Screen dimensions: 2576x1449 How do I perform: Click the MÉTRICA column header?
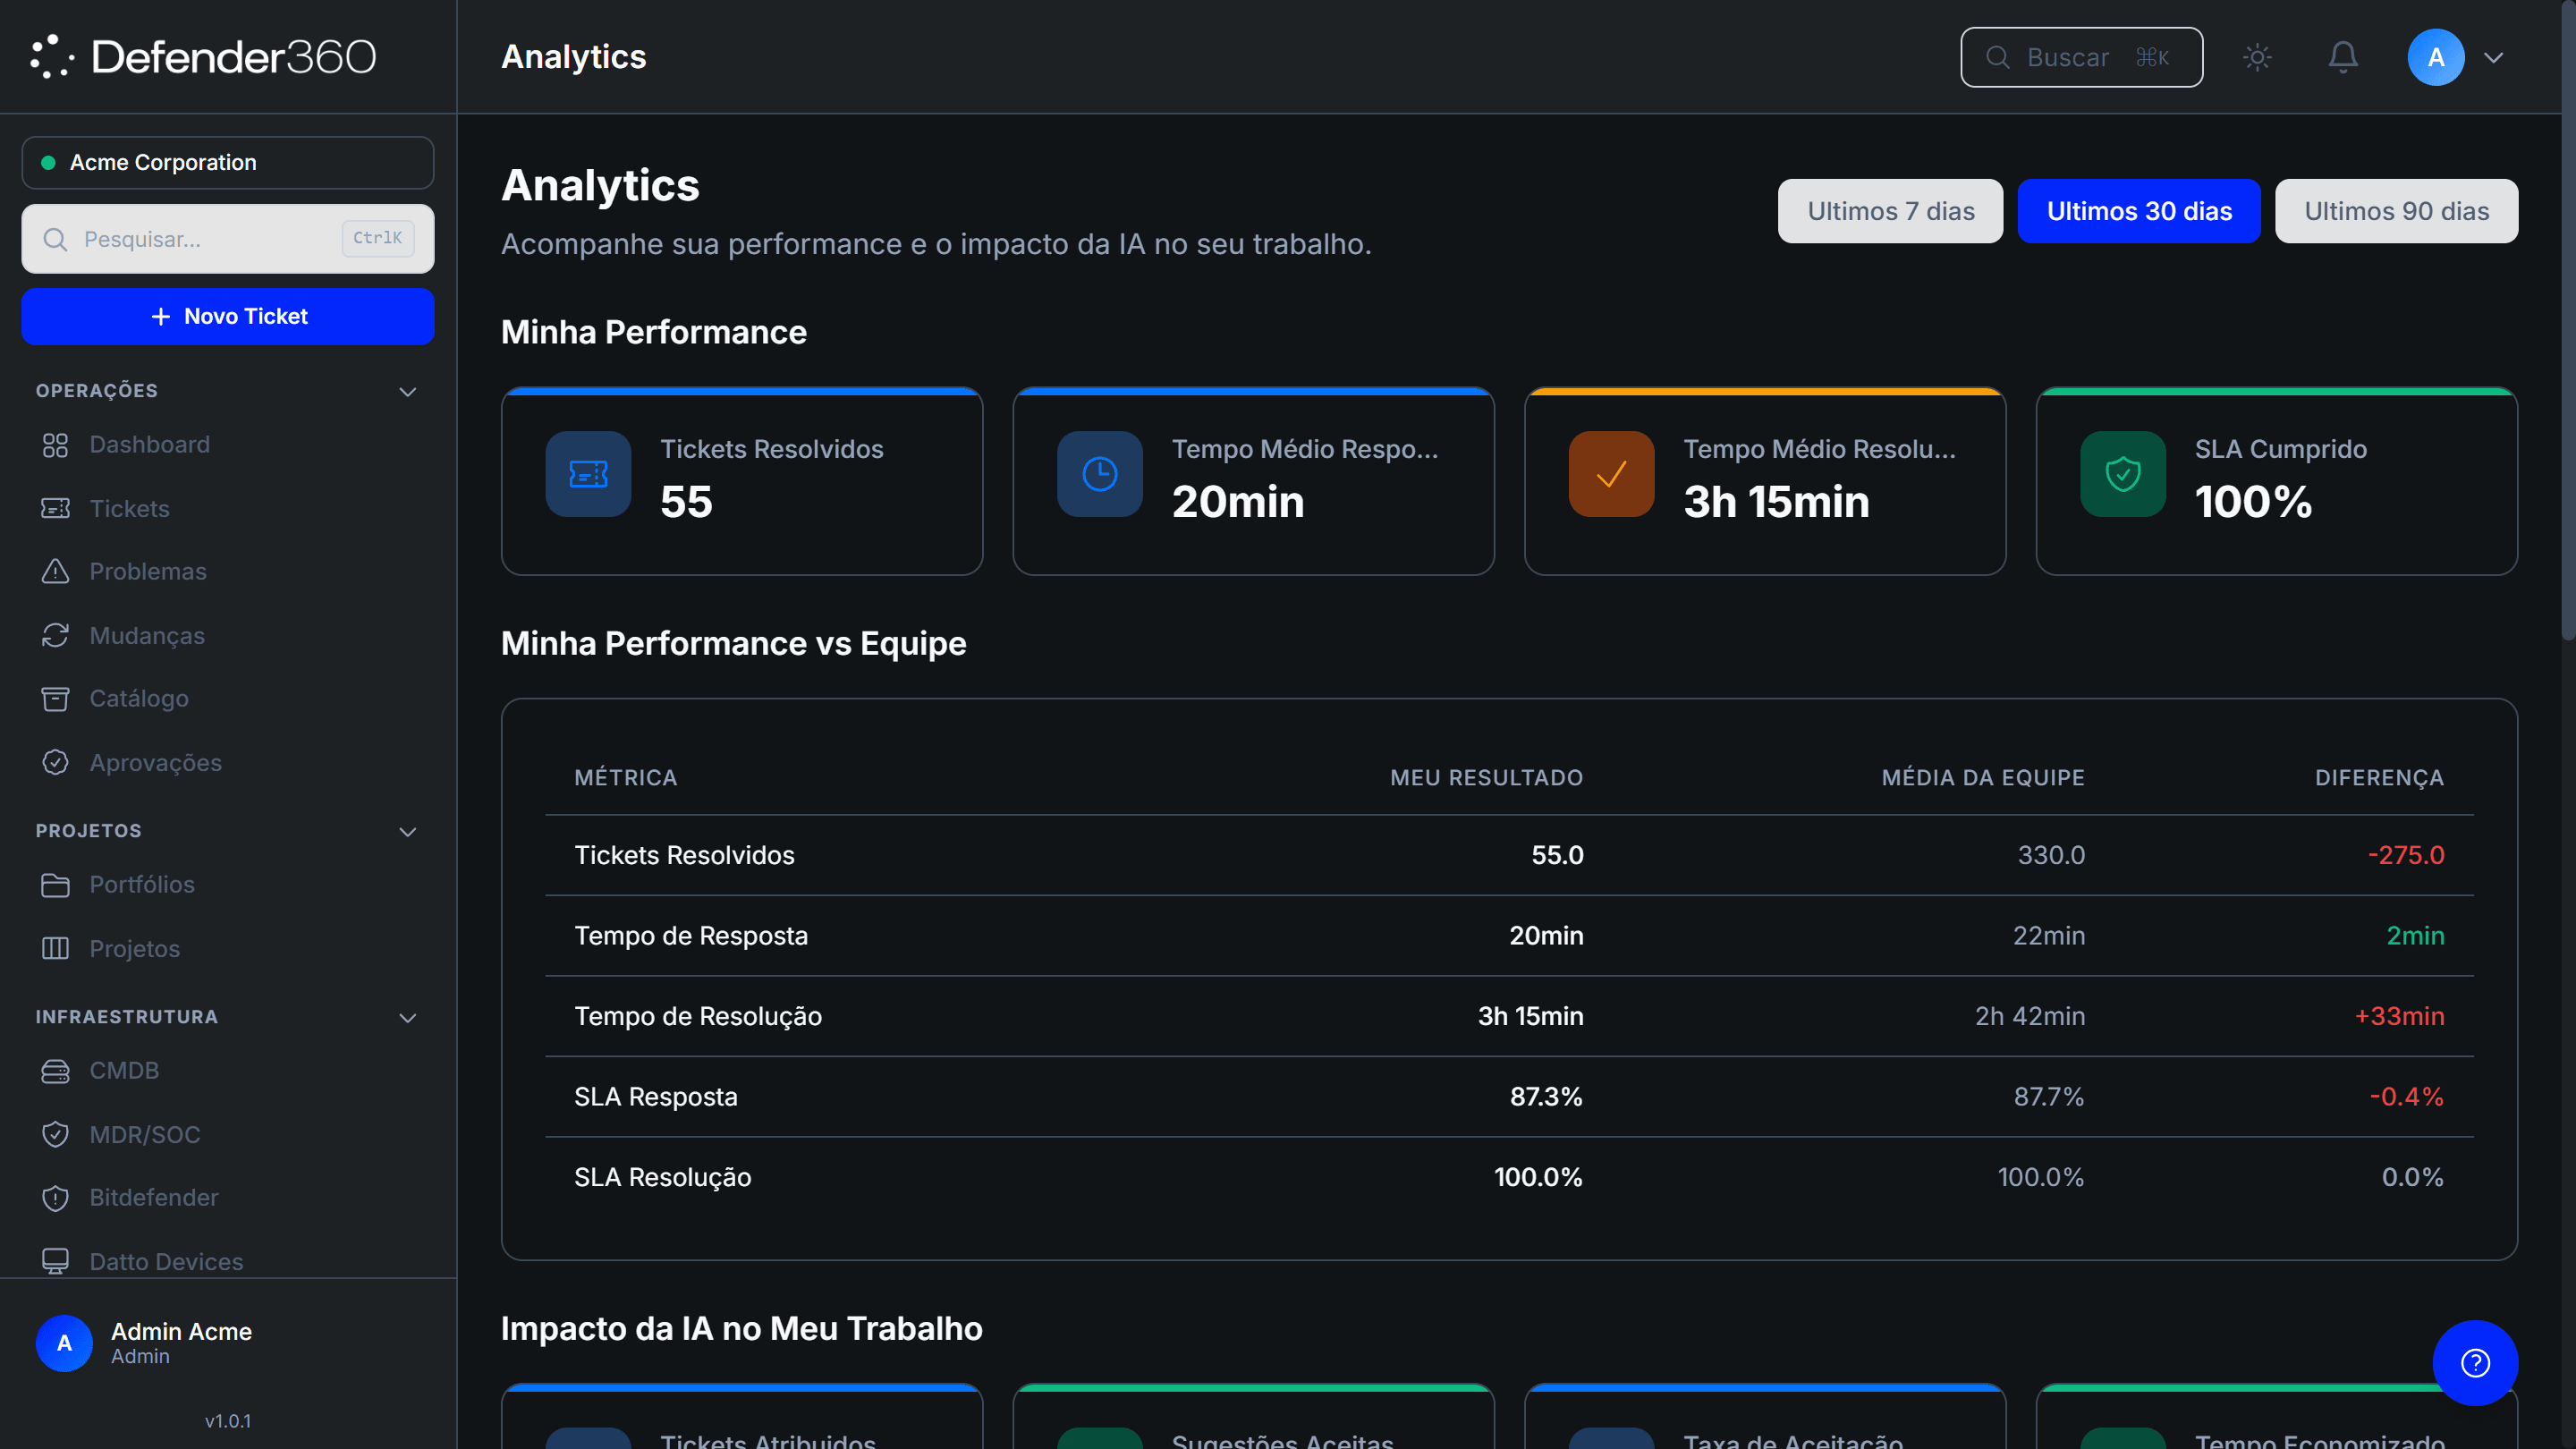626,778
